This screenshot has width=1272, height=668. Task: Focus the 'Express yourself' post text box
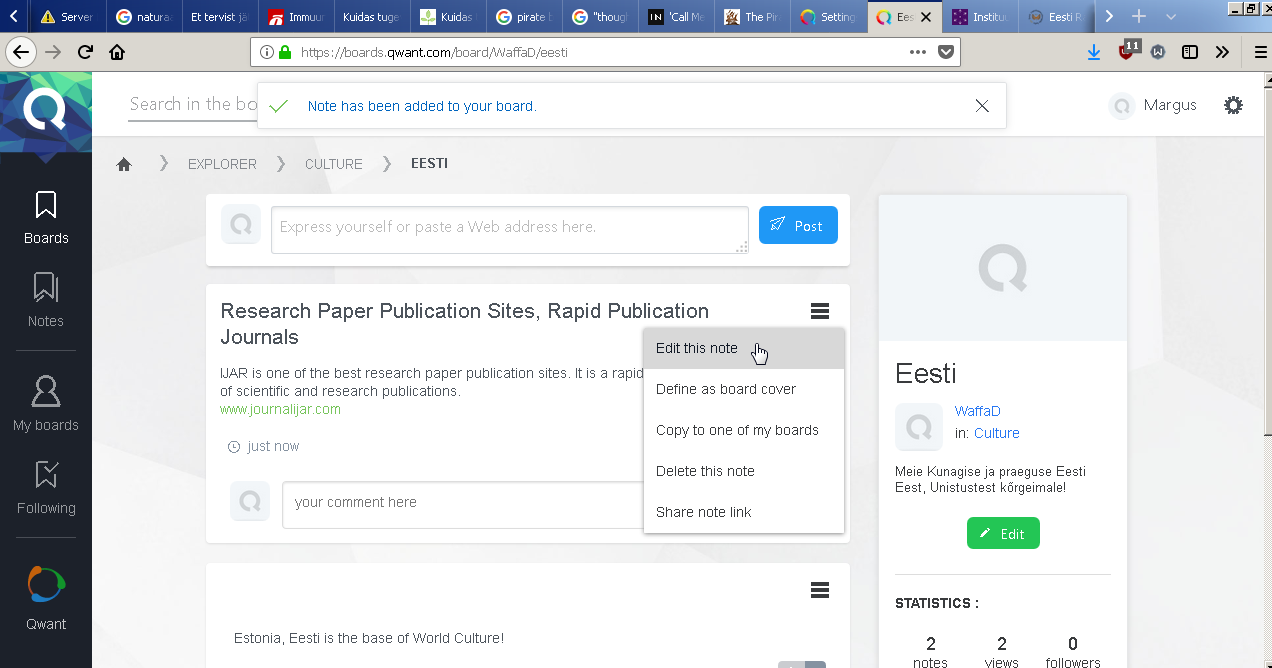point(510,230)
